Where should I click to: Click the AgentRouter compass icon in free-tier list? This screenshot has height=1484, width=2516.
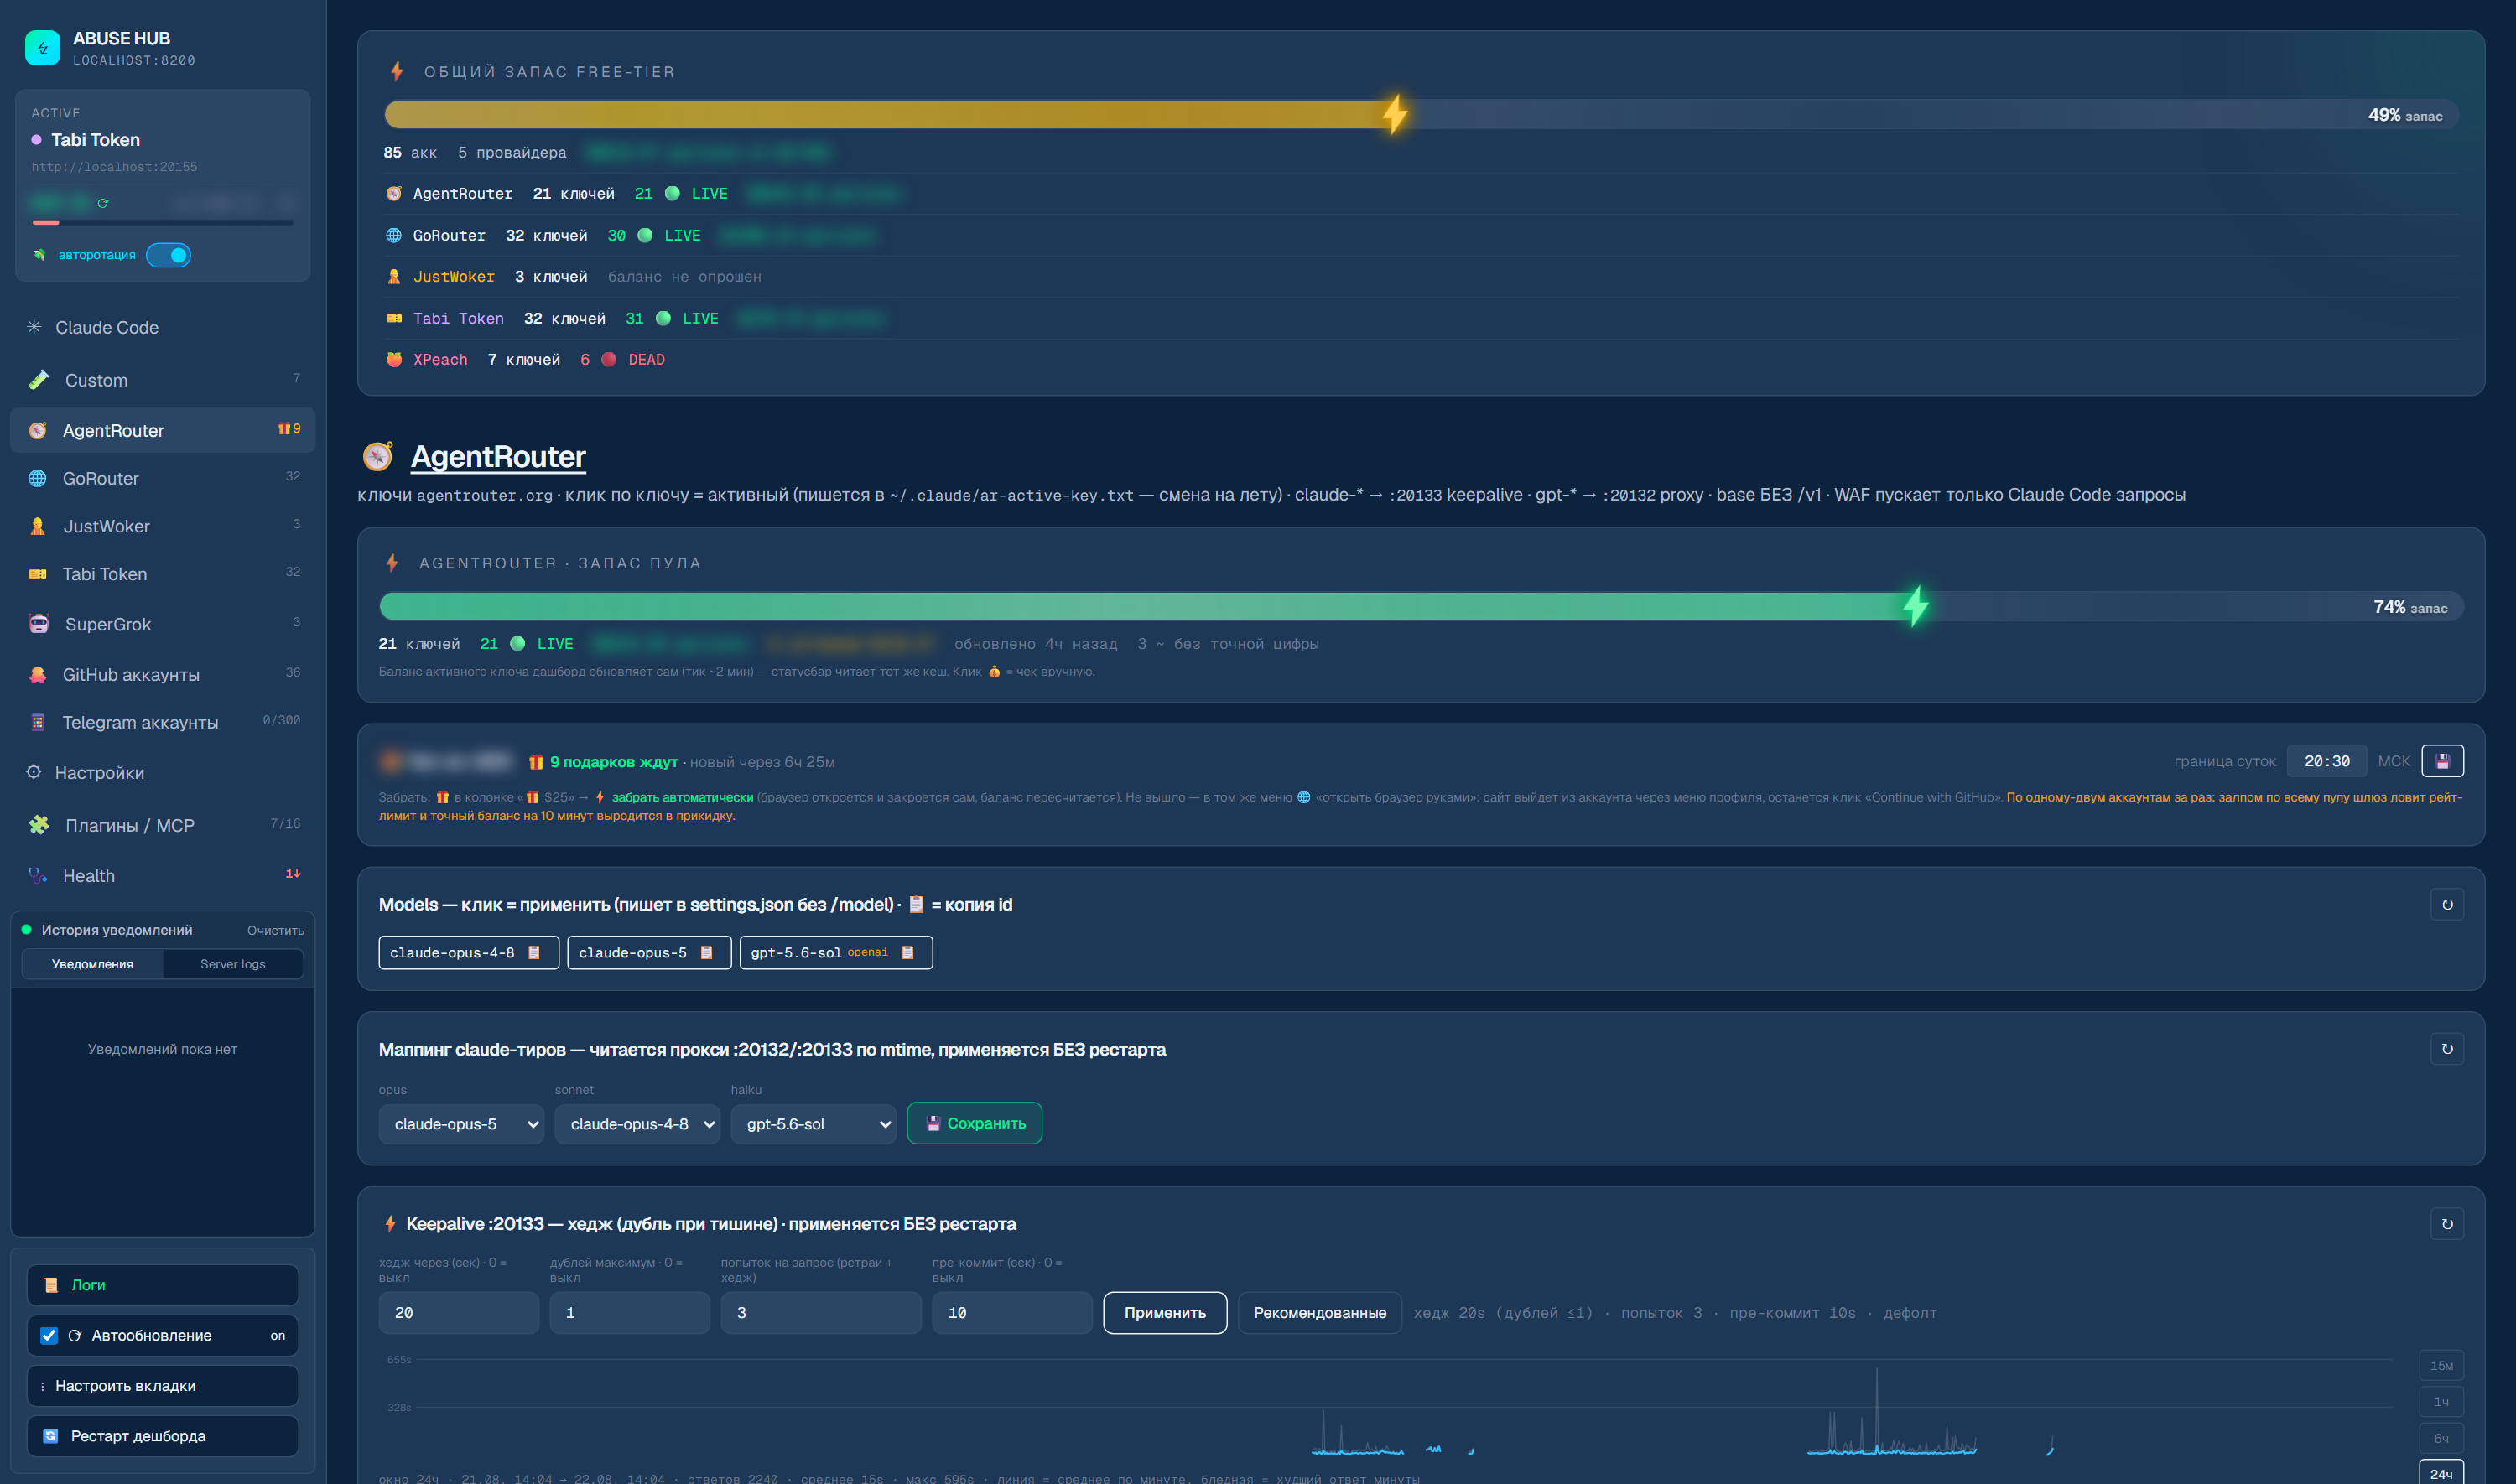(394, 194)
